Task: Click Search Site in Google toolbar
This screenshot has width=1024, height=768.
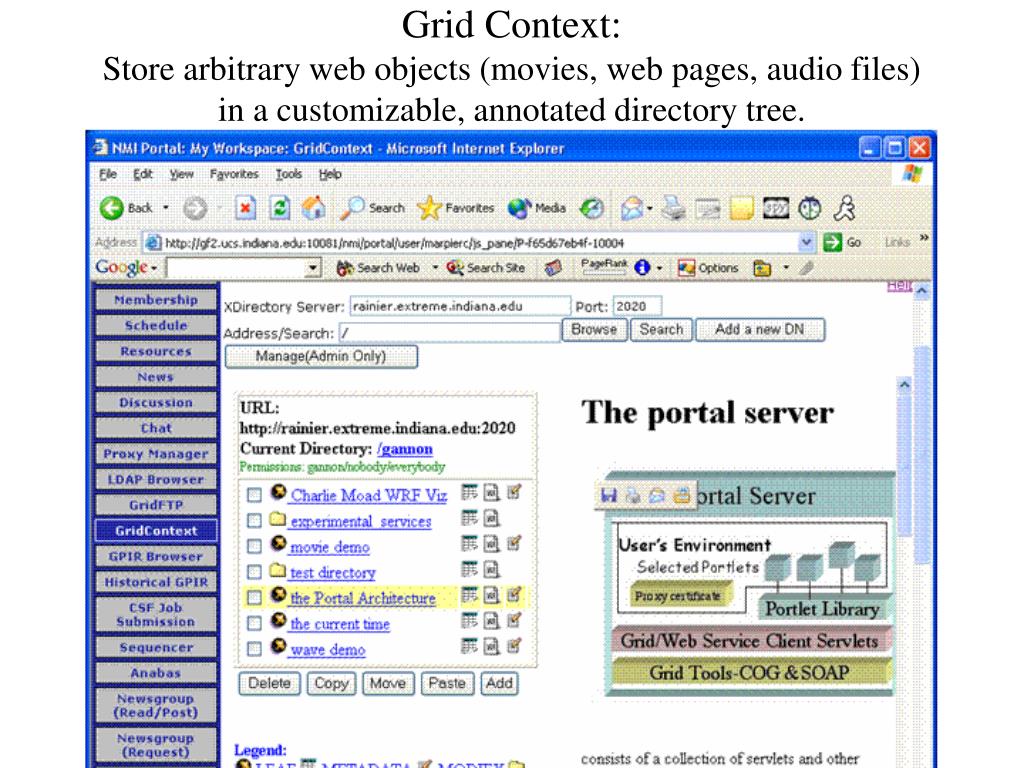Action: click(x=486, y=268)
